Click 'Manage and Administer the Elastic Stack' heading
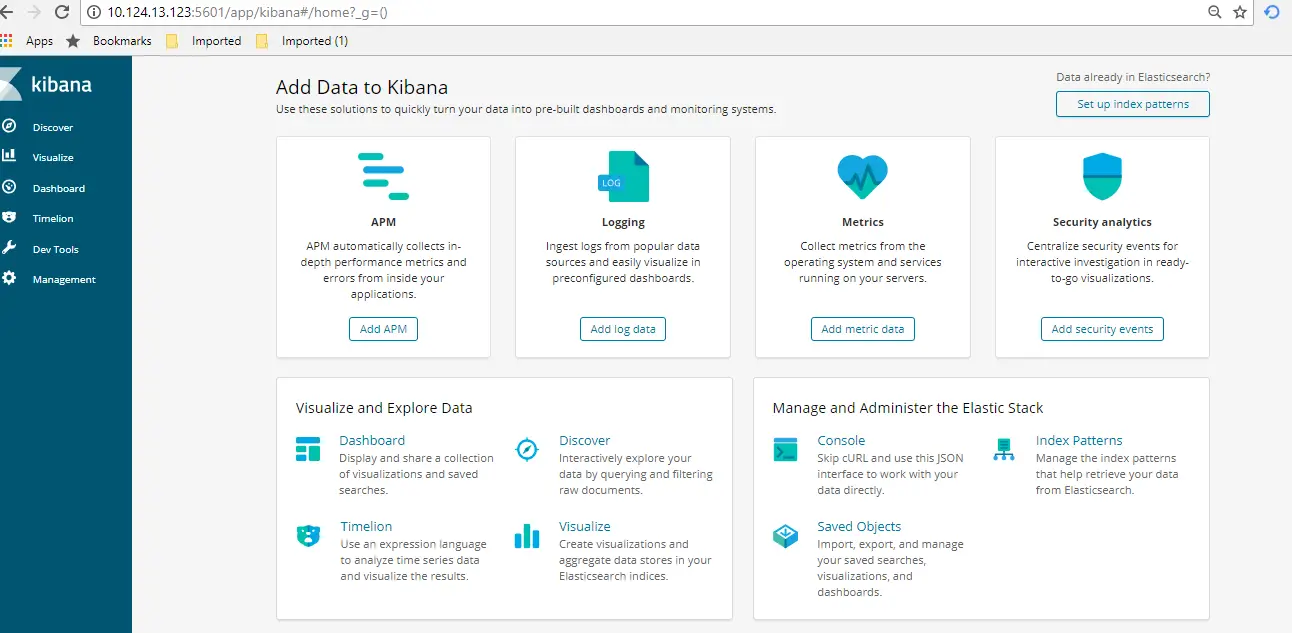 tap(908, 408)
